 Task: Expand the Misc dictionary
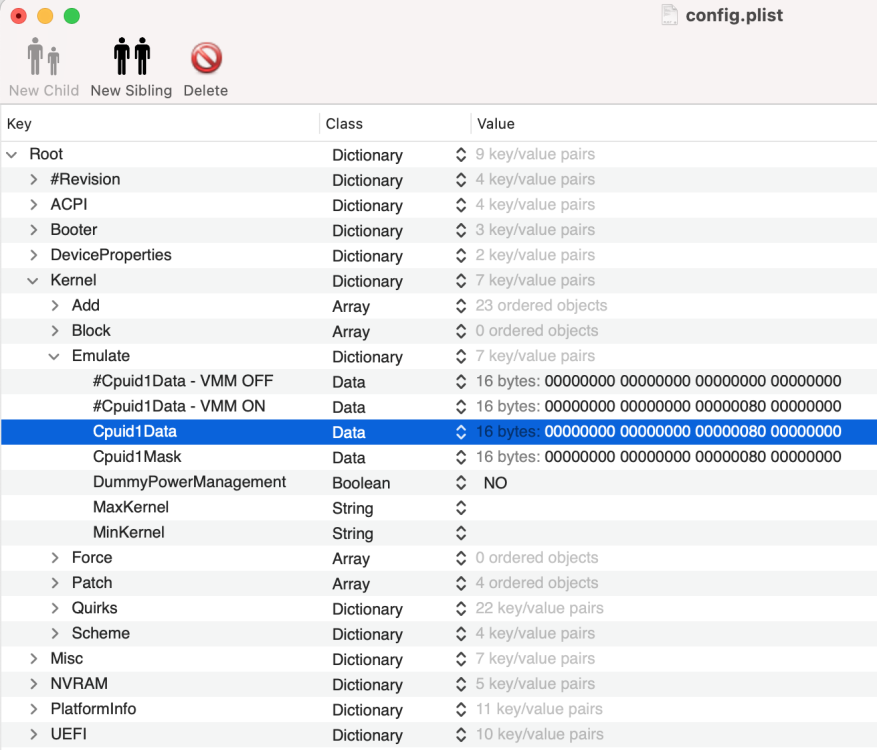pyautogui.click(x=34, y=658)
